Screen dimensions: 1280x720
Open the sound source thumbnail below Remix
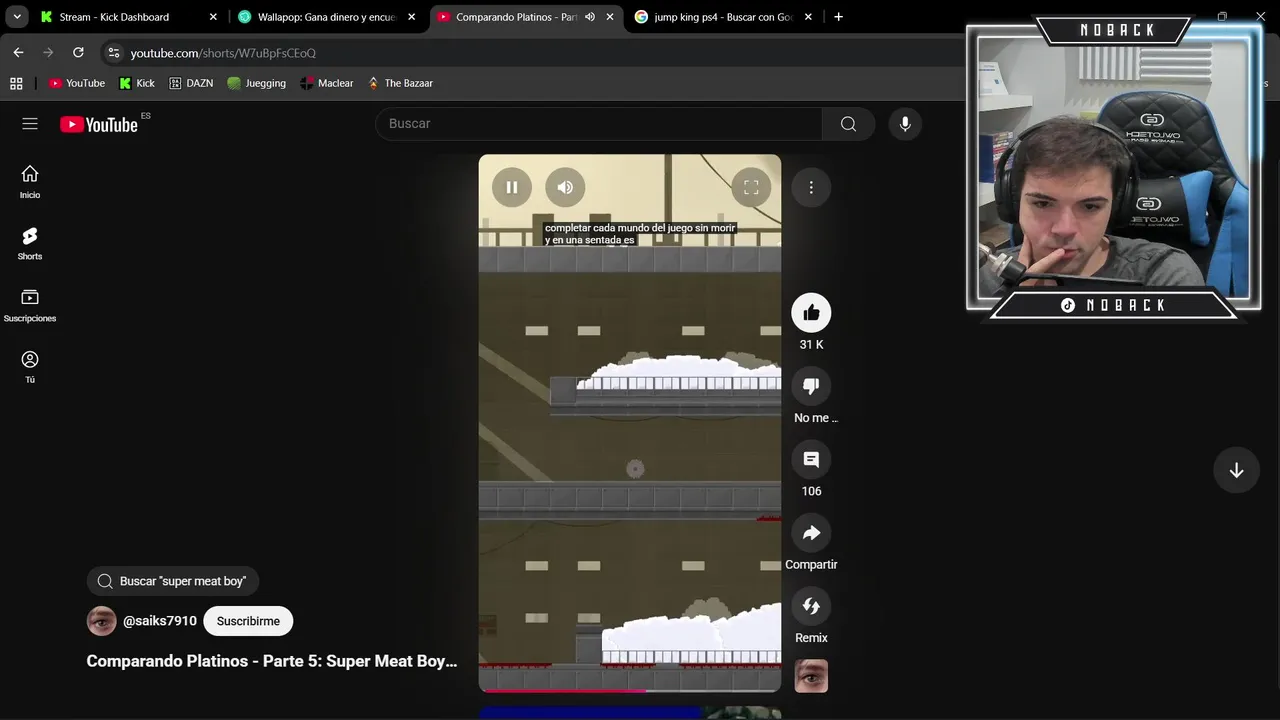(811, 676)
